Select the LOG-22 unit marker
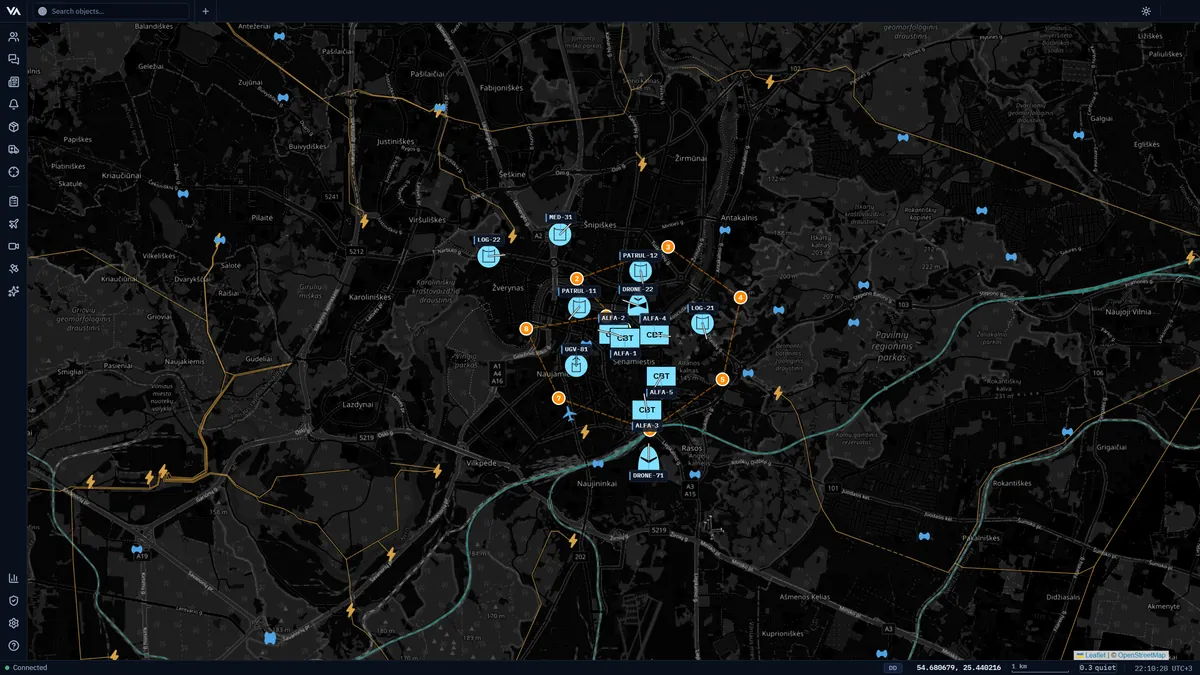Image resolution: width=1200 pixels, height=675 pixels. pyautogui.click(x=488, y=256)
